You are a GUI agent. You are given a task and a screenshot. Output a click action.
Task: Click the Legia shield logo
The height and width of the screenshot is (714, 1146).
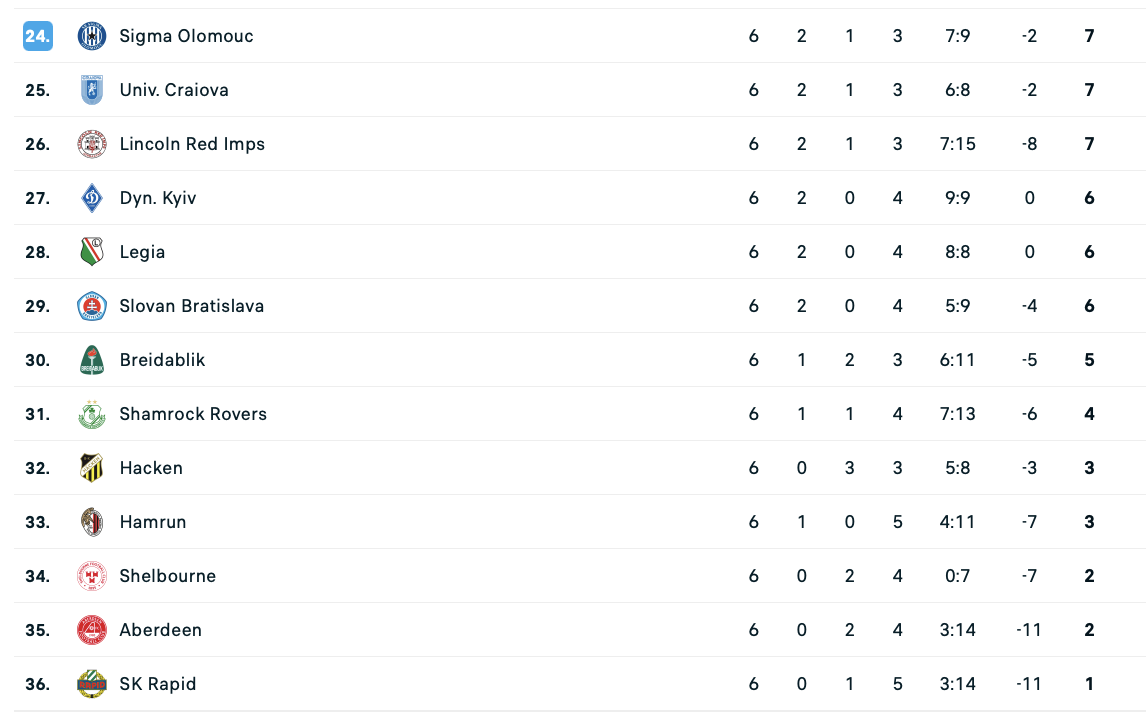click(x=92, y=252)
